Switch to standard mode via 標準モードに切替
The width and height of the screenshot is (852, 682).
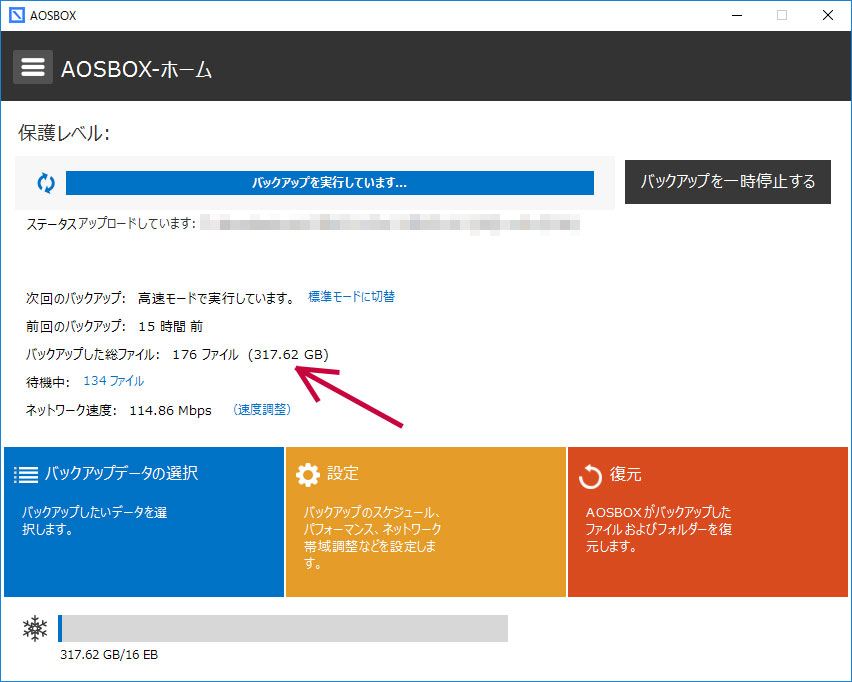[x=352, y=297]
